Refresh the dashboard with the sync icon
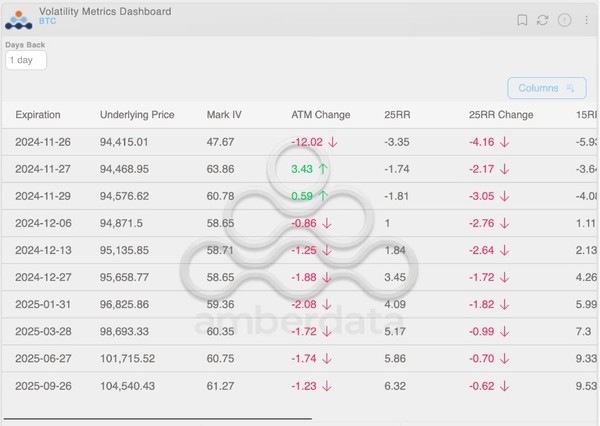The image size is (600, 426). tap(543, 20)
